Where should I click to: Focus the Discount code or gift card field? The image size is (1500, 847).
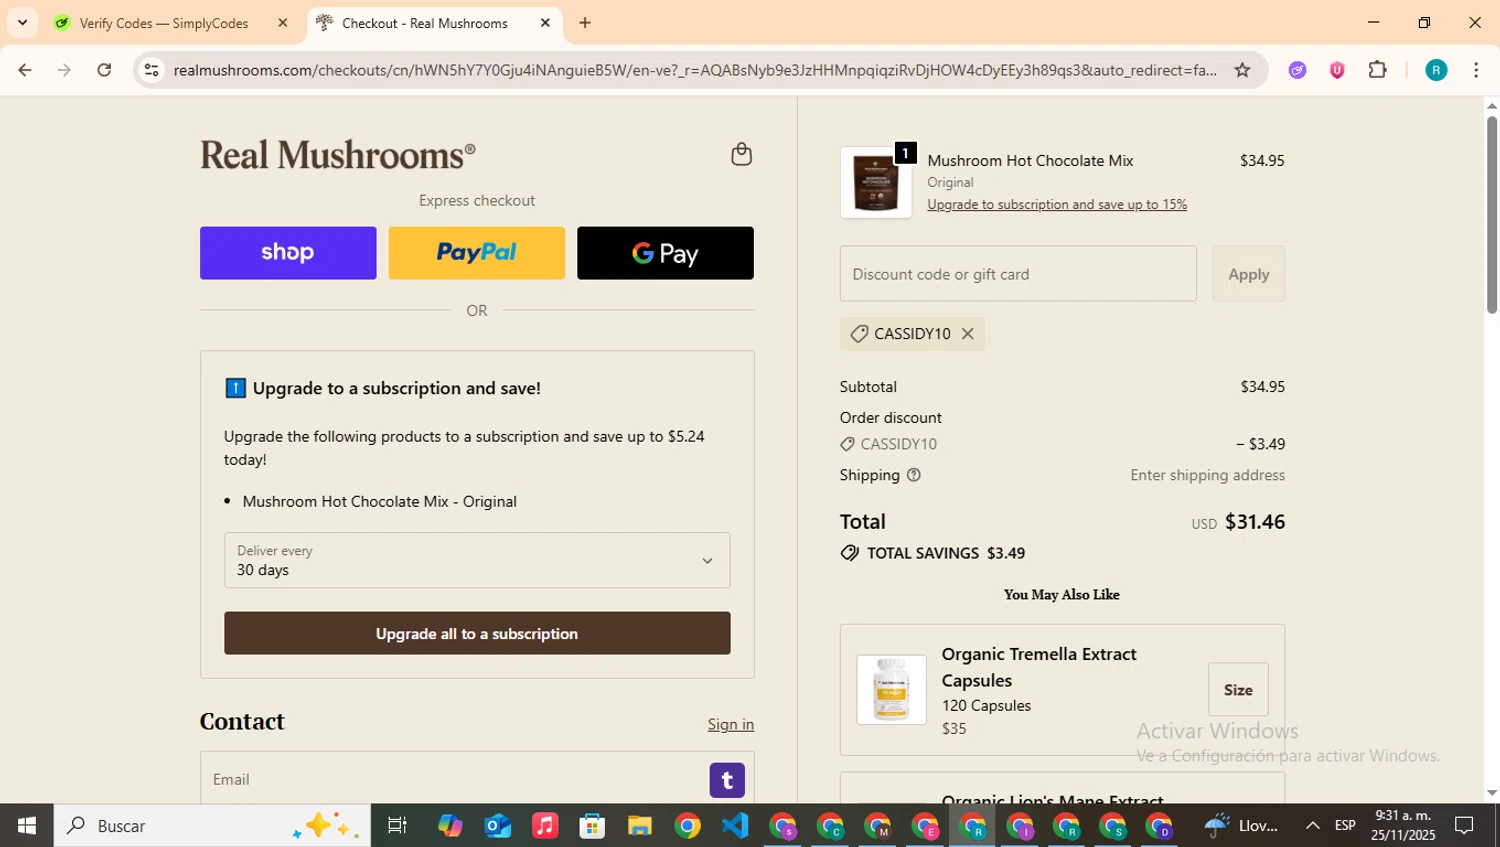click(1018, 274)
